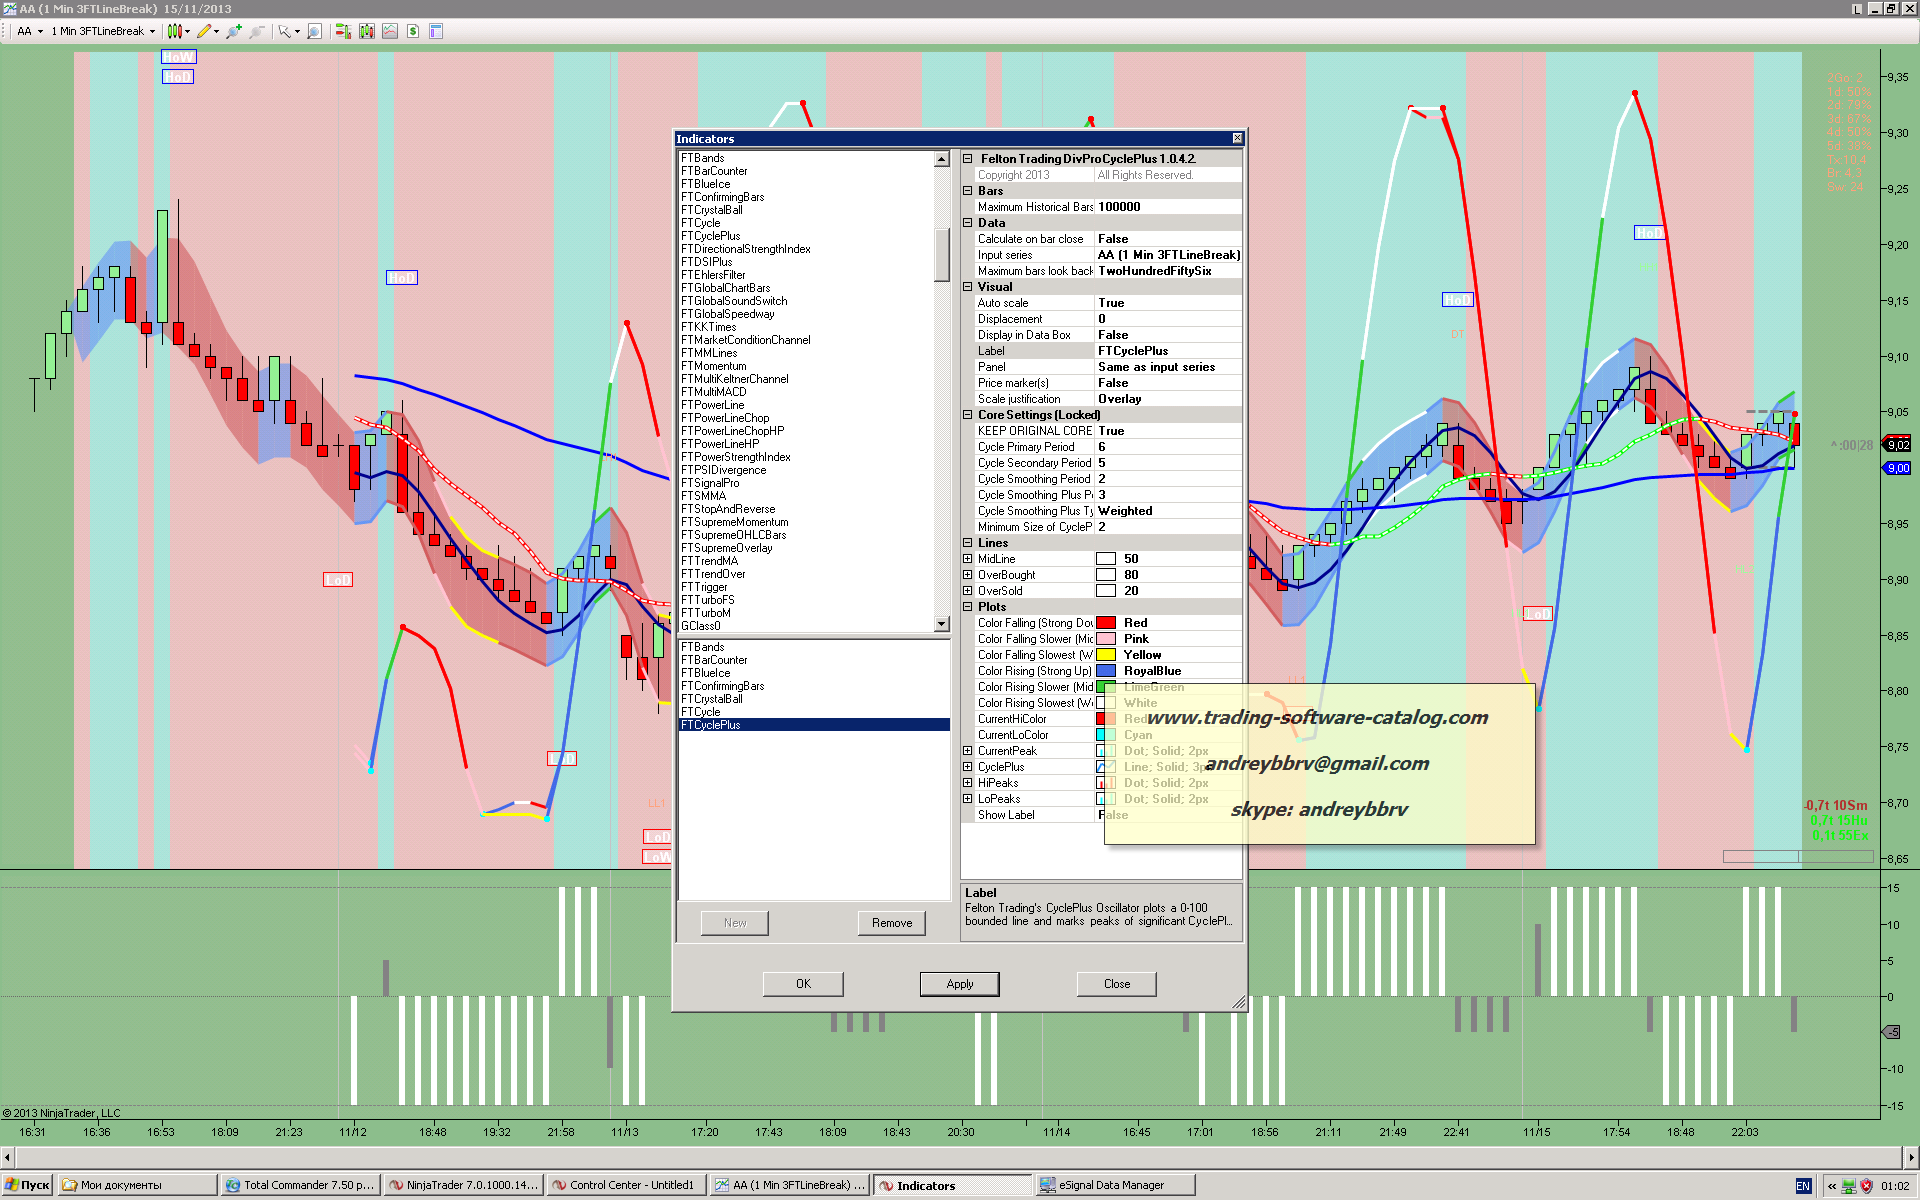Click the zoom in magnifier icon
Image resolution: width=1920 pixels, height=1200 pixels.
tap(233, 31)
